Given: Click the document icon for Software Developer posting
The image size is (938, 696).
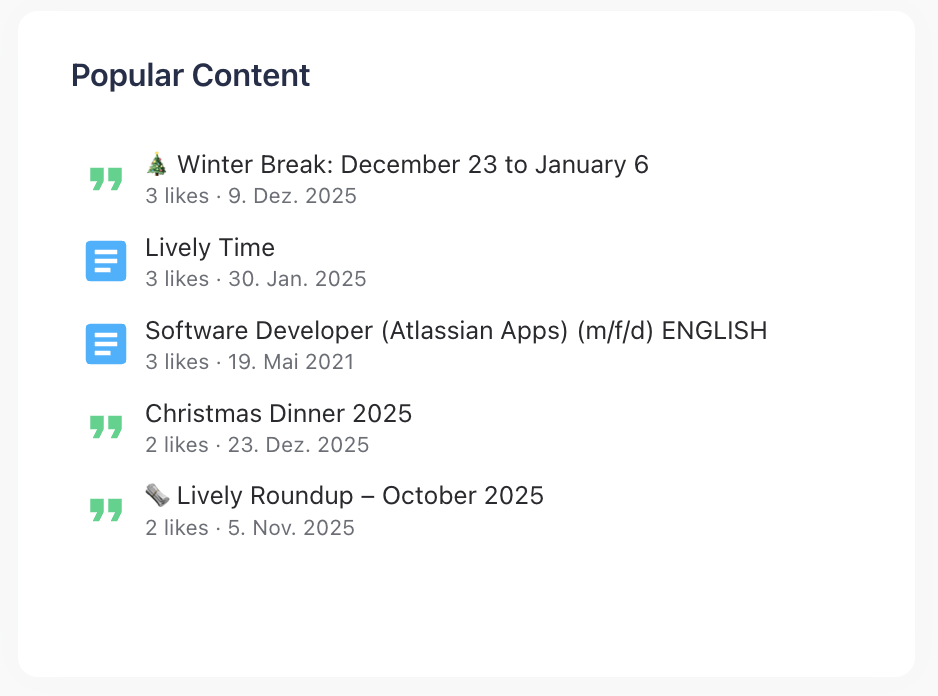Looking at the screenshot, I should (105, 343).
